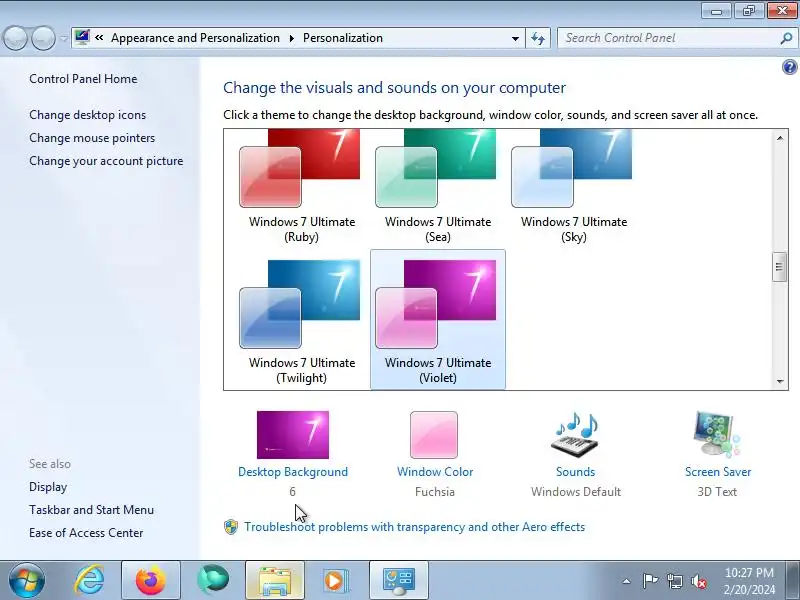Select the Windows 7 Ultimate (Violet) theme
The width and height of the screenshot is (800, 600).
pyautogui.click(x=438, y=322)
